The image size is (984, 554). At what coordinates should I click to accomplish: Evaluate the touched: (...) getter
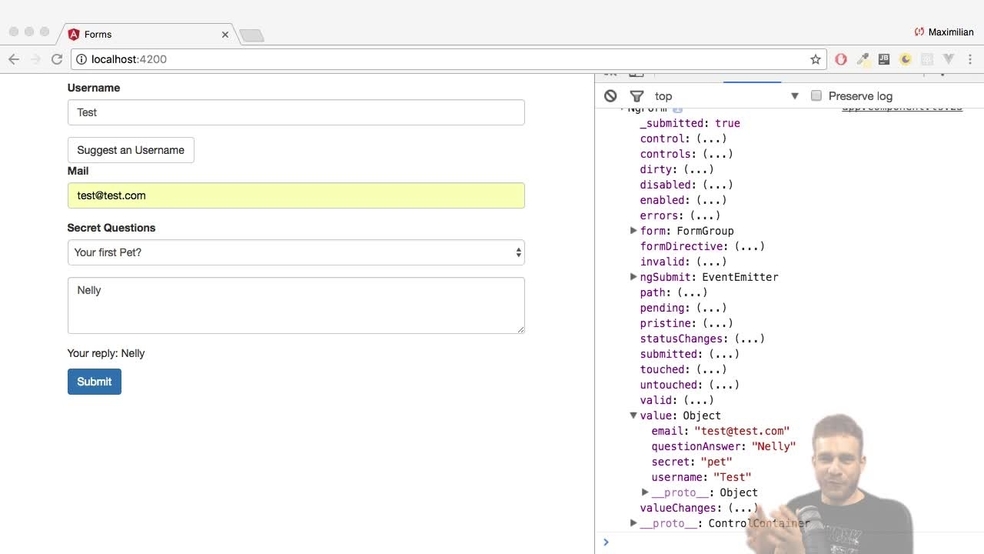(711, 370)
